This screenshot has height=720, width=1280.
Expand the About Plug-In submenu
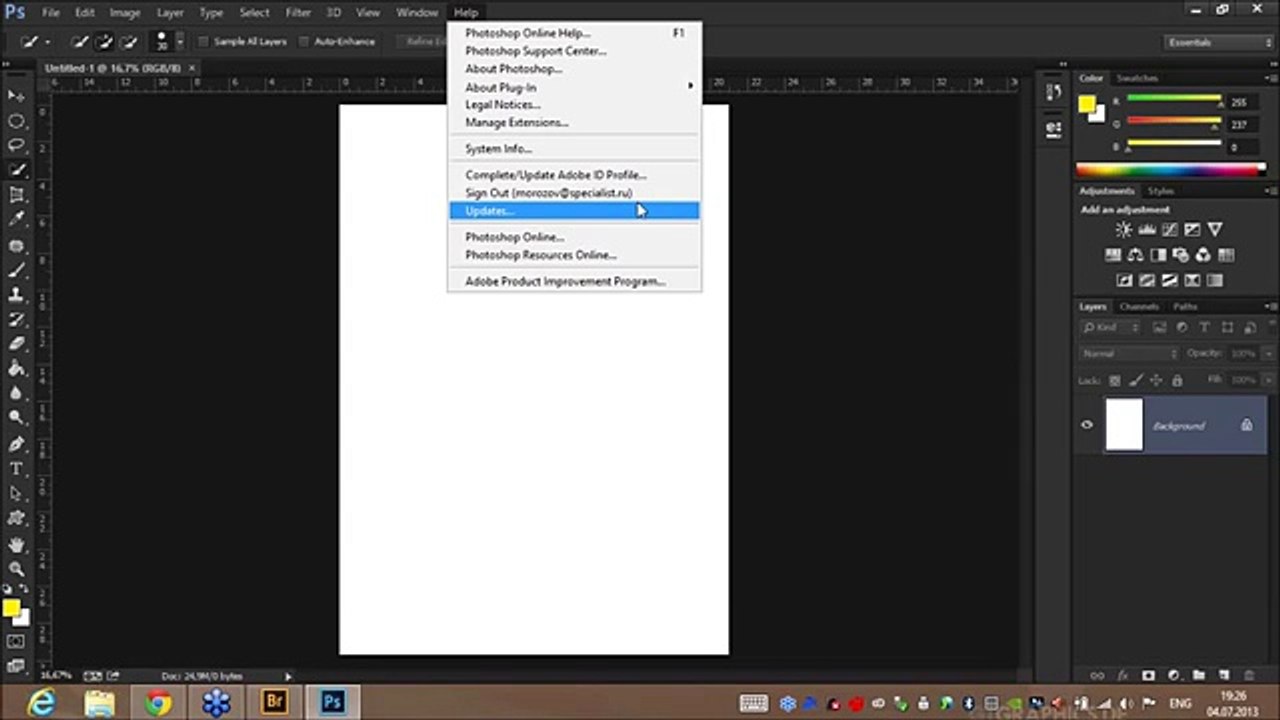pos(575,87)
